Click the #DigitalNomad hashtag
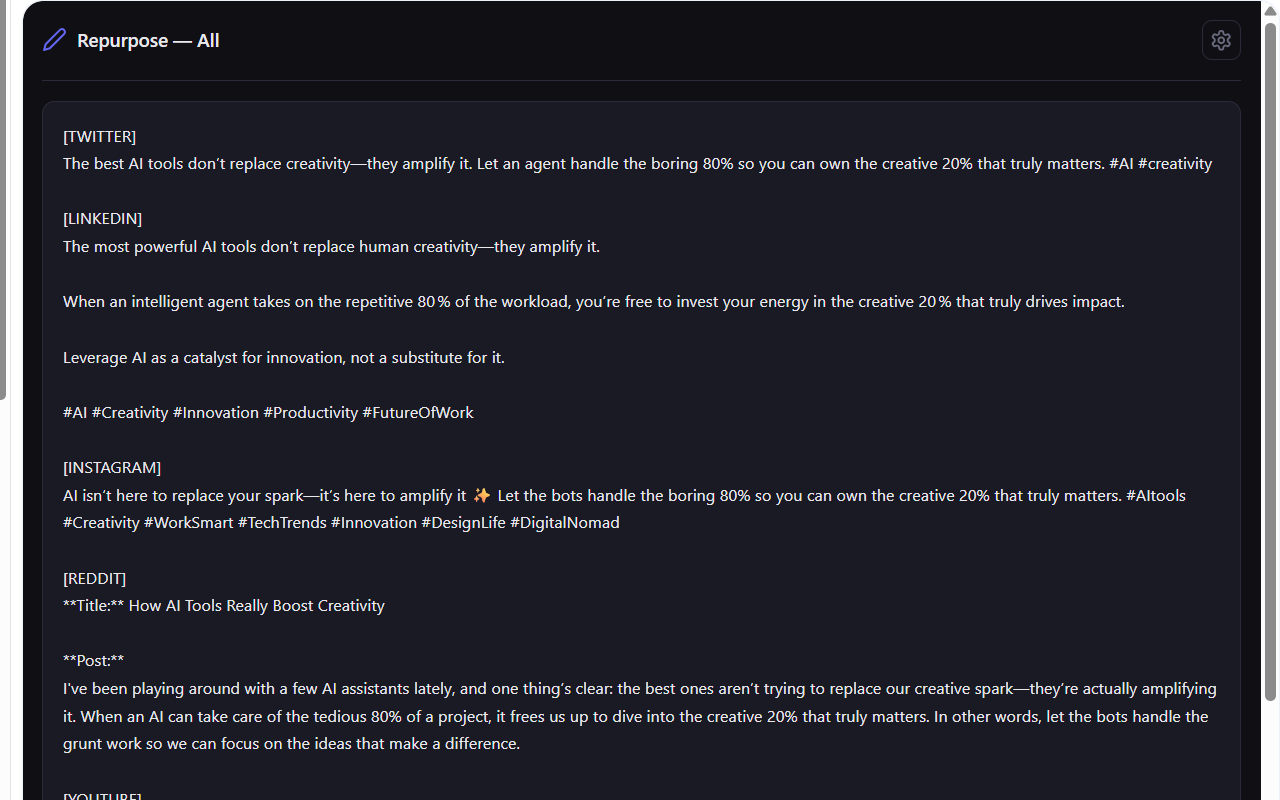Image resolution: width=1280 pixels, height=800 pixels. click(565, 522)
